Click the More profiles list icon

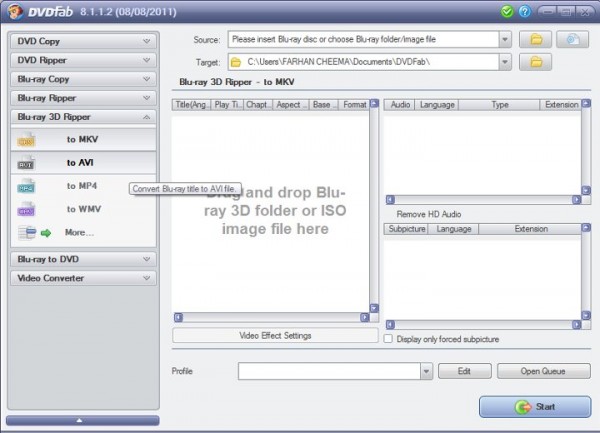pos(27,233)
